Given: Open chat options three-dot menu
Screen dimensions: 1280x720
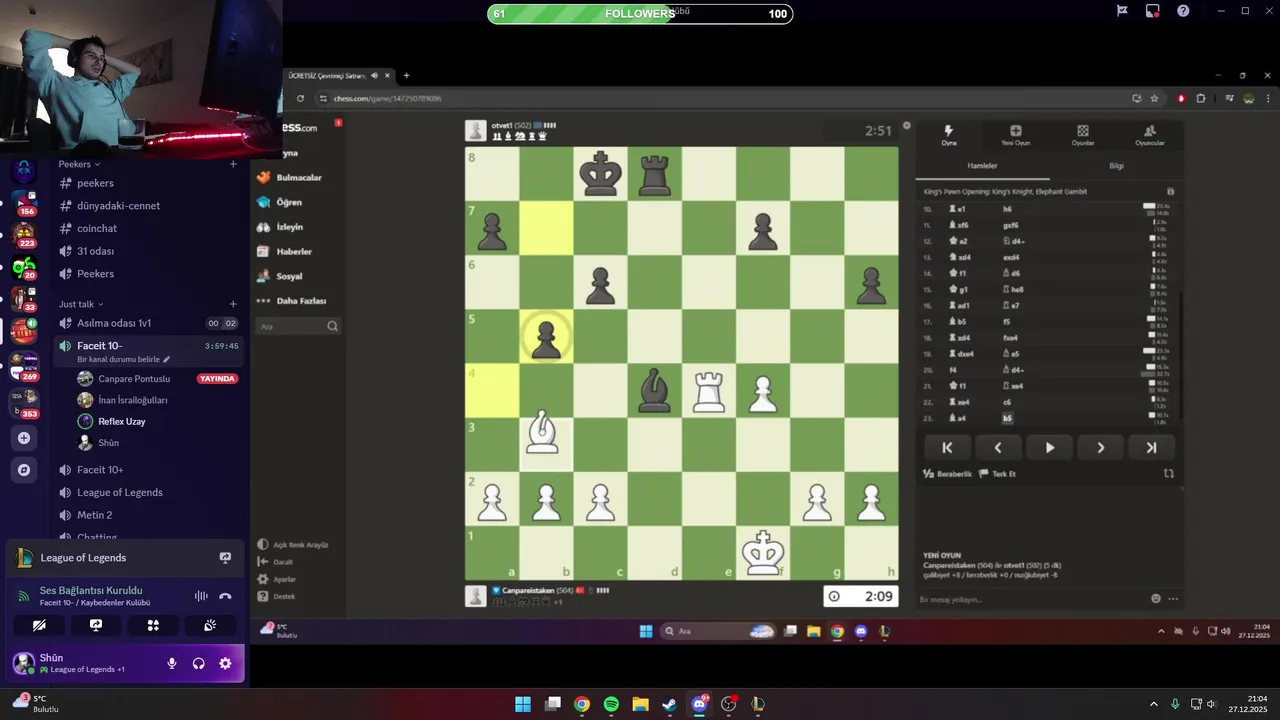Looking at the screenshot, I should [x=1173, y=599].
